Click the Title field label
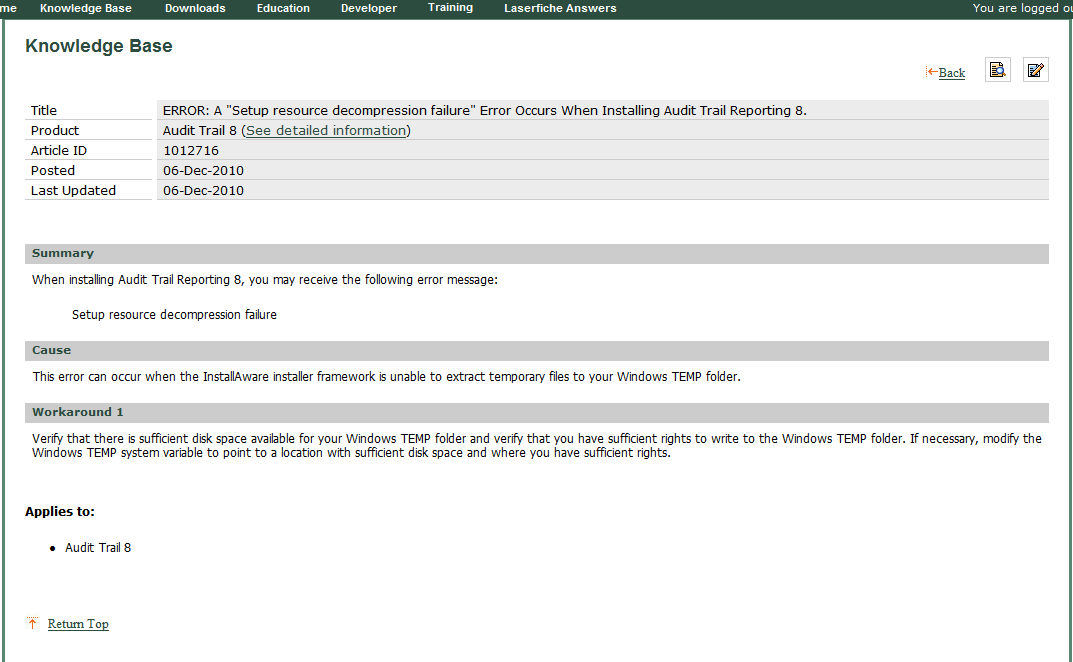 (x=44, y=110)
